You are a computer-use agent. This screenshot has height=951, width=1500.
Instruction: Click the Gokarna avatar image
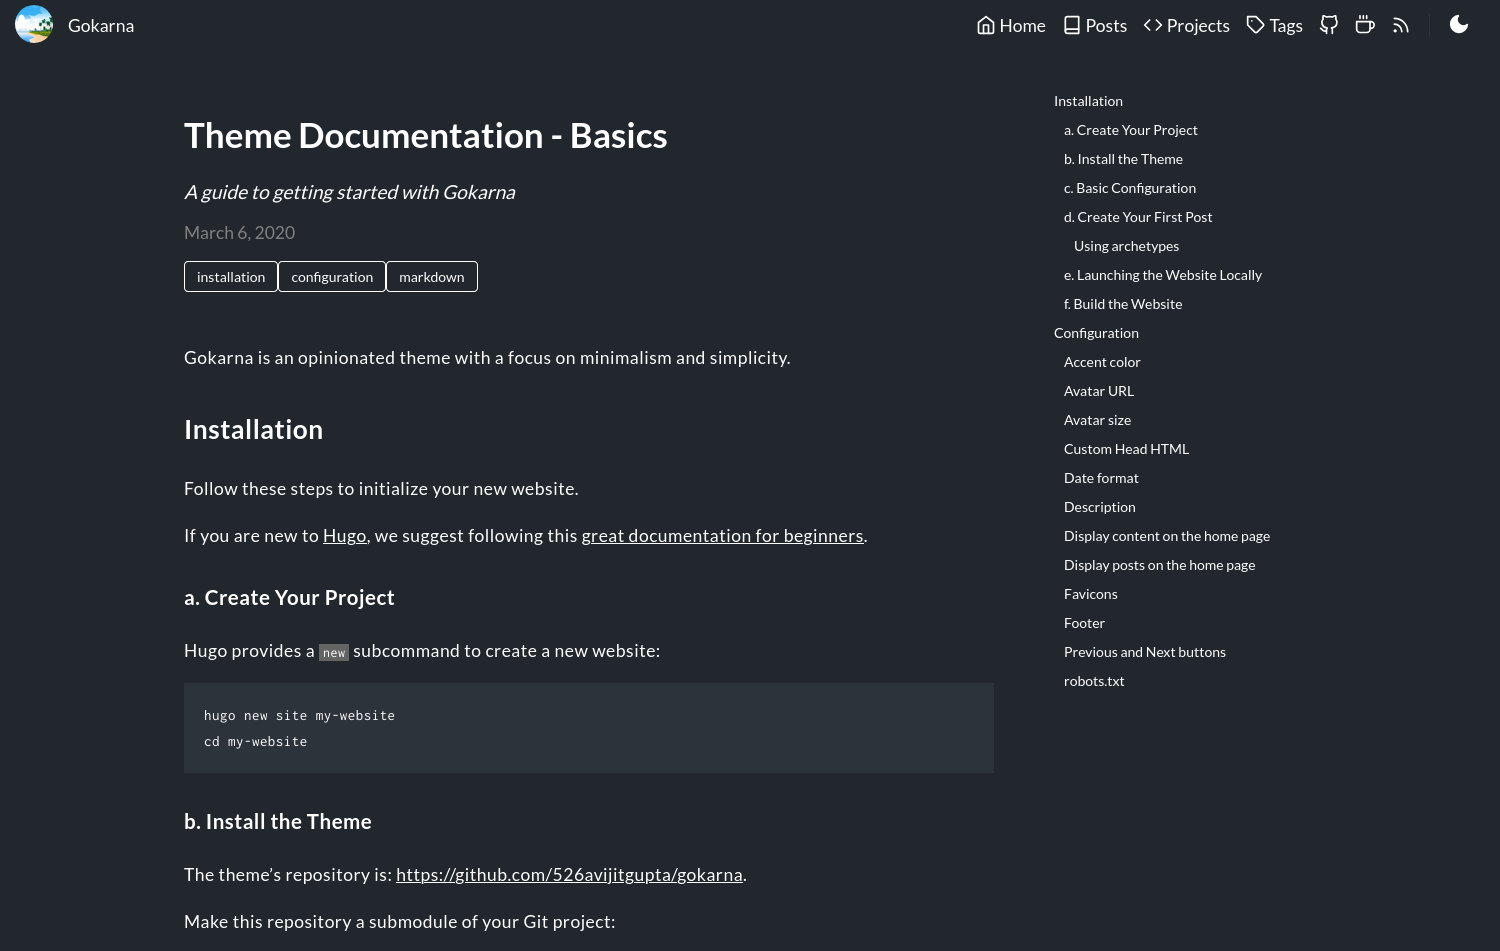pyautogui.click(x=34, y=25)
